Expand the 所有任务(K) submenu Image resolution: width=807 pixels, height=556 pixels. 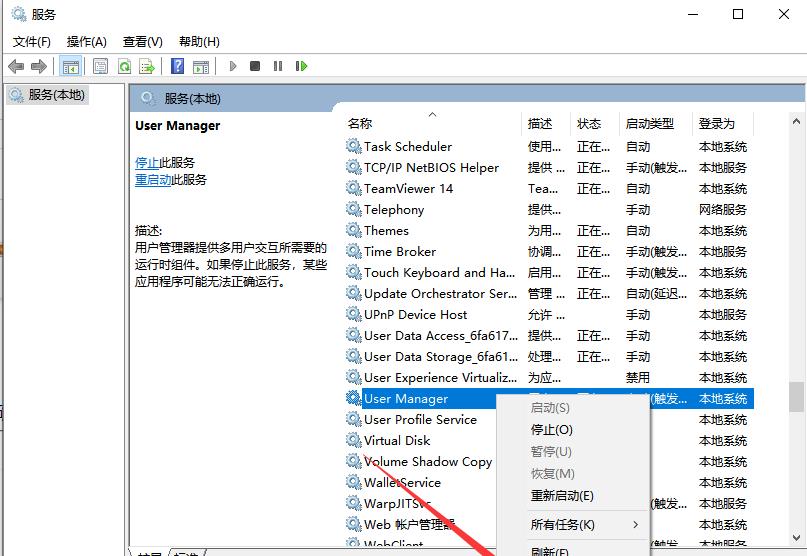[x=562, y=525]
